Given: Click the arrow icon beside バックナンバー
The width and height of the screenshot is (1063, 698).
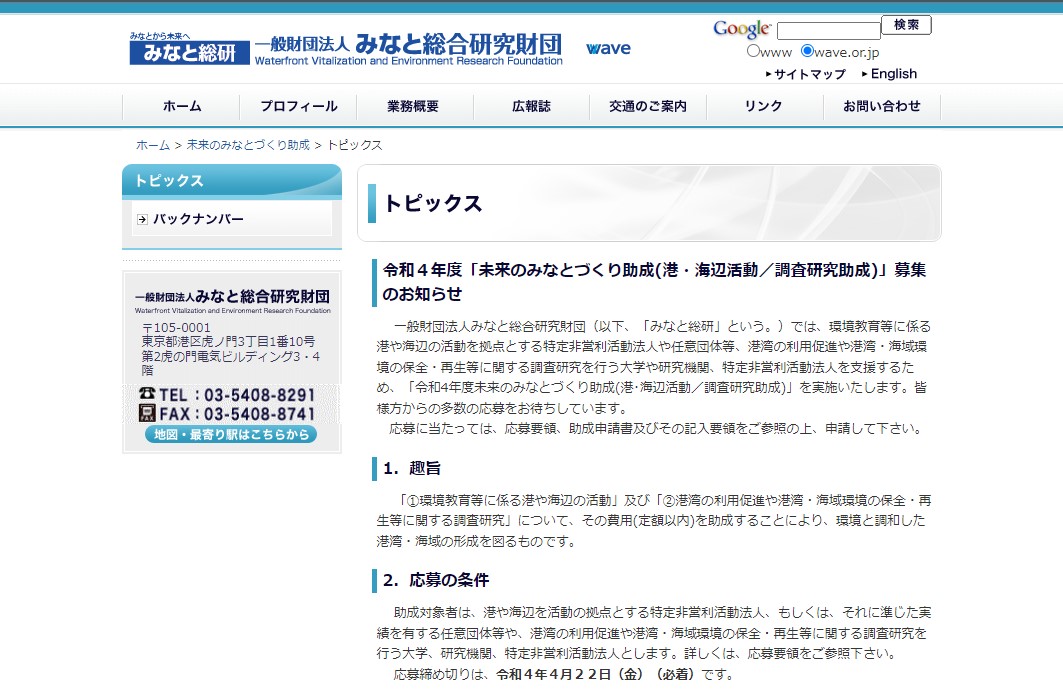Looking at the screenshot, I should pyautogui.click(x=142, y=219).
